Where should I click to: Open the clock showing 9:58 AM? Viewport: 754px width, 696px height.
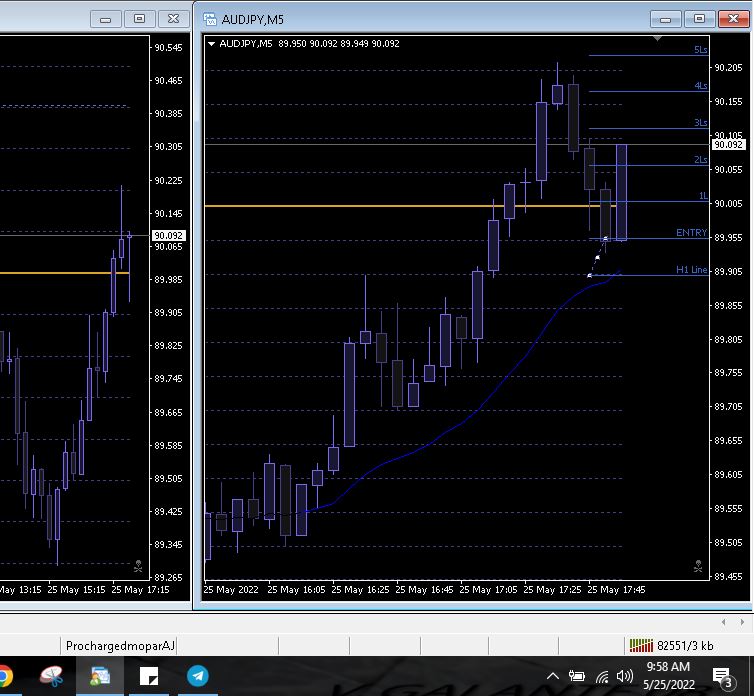668,675
